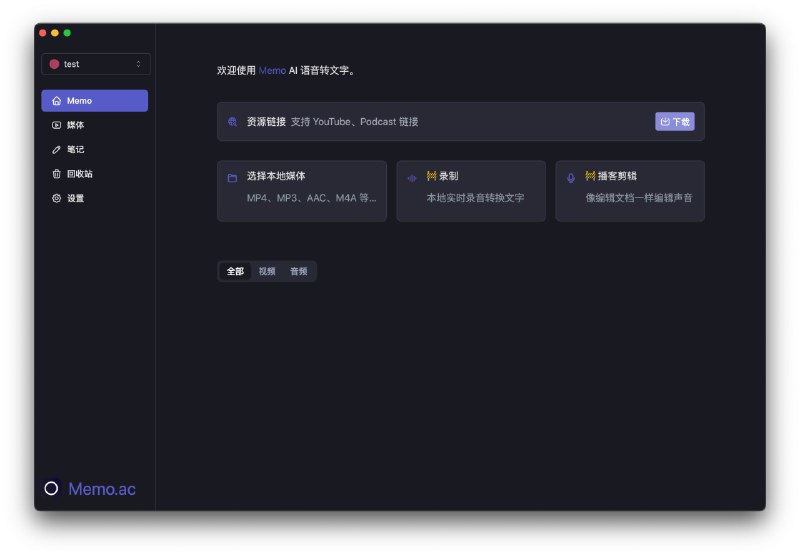Viewport: 800px width, 556px height.
Task: Click the trash bin icon in sidebar
Action: [57, 174]
